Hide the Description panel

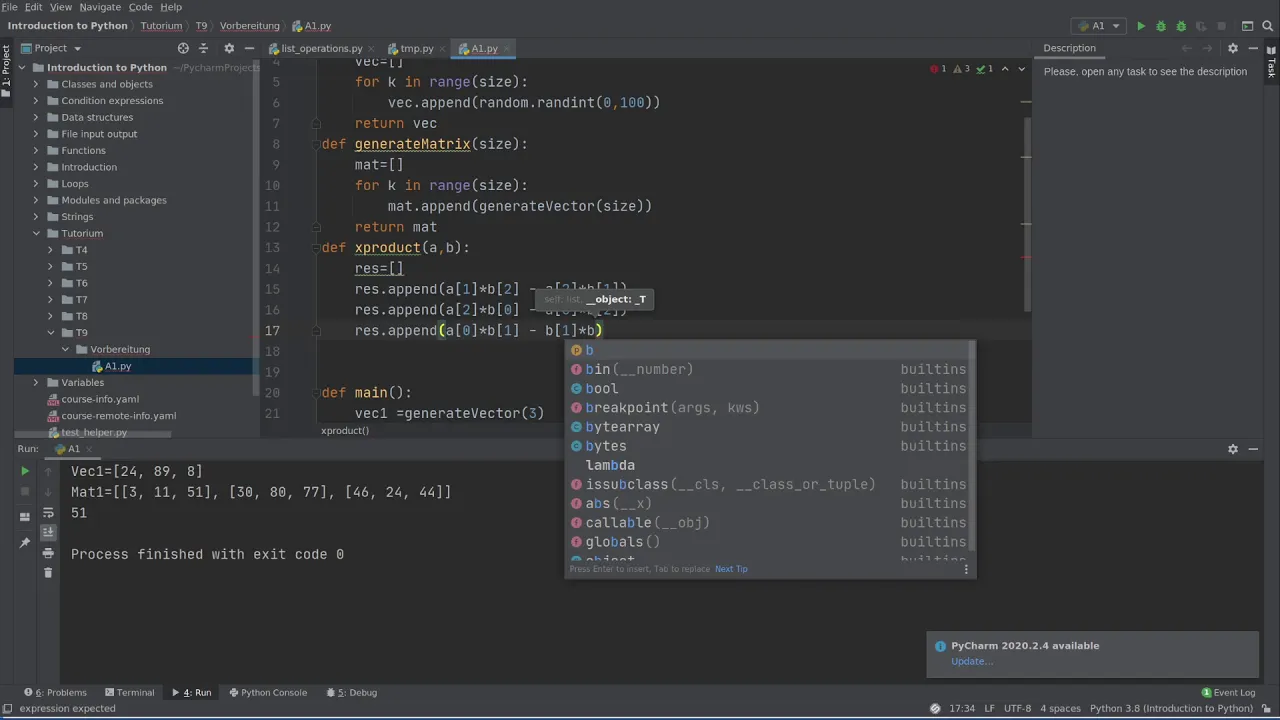pos(1253,48)
